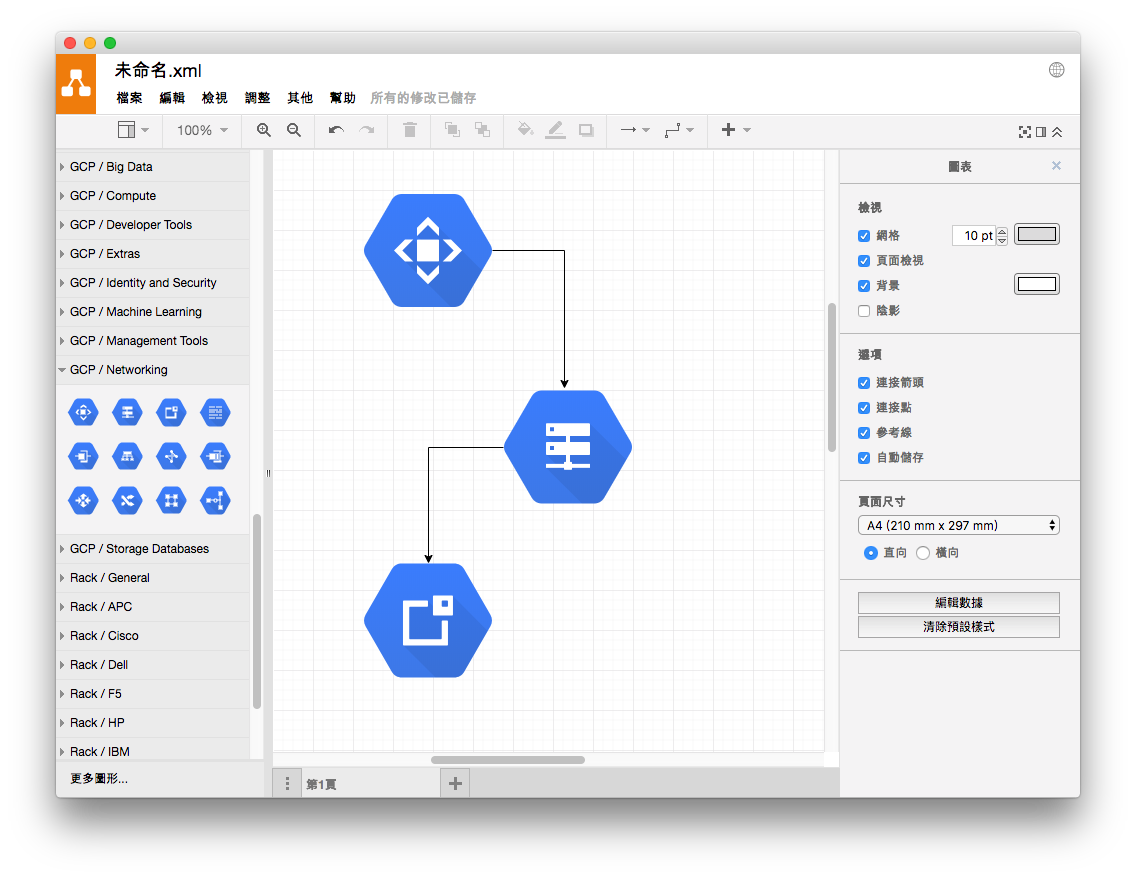This screenshot has width=1136, height=878.
Task: Pick the connected-nodes graph hexagon in palette
Action: click(x=172, y=456)
